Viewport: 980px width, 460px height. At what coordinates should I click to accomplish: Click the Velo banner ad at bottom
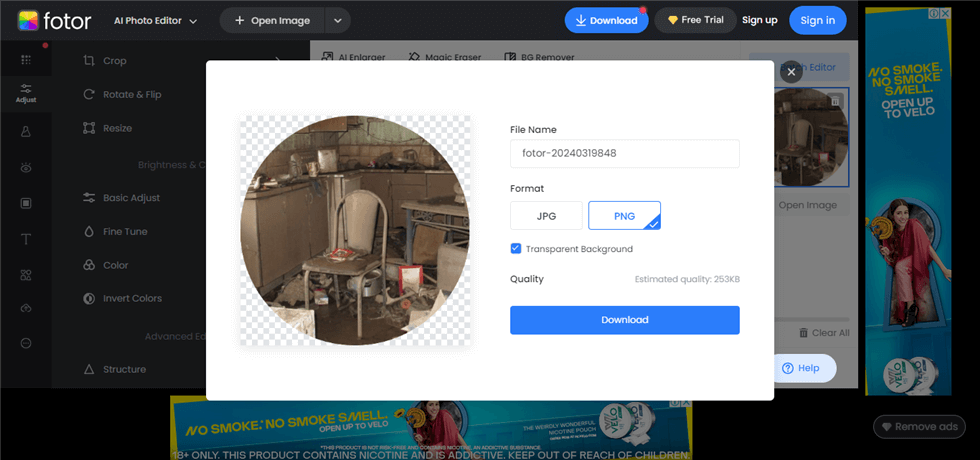431,427
